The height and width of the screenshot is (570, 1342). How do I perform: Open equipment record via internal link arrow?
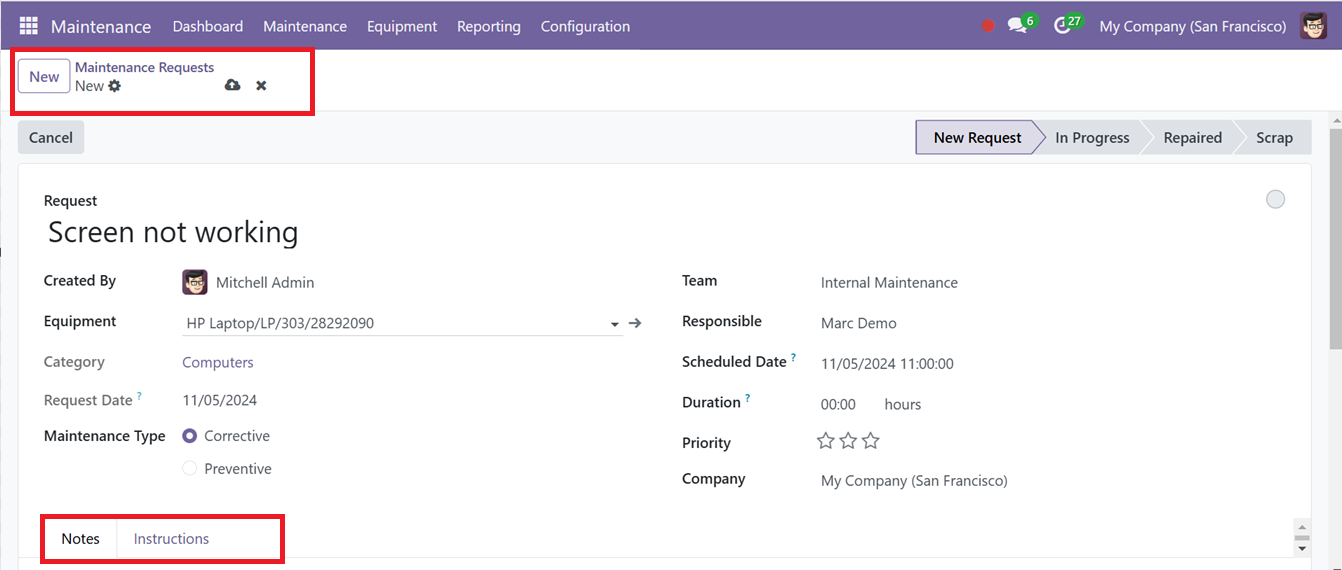click(x=635, y=323)
